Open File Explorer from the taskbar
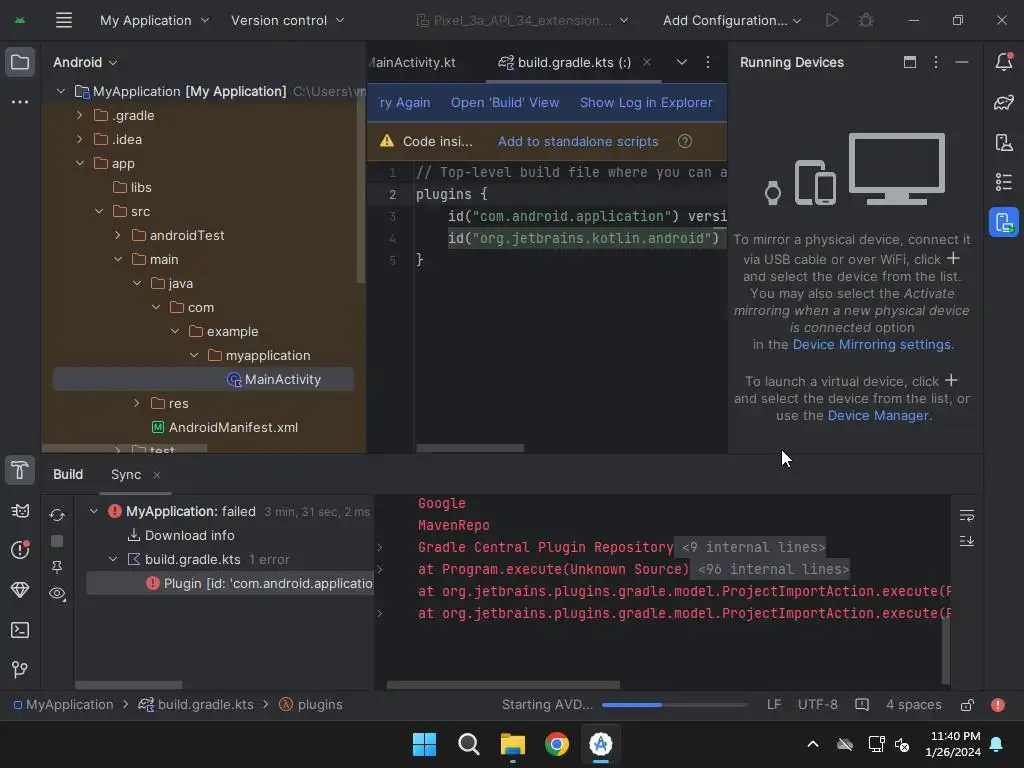Viewport: 1024px width, 768px height. [x=513, y=744]
